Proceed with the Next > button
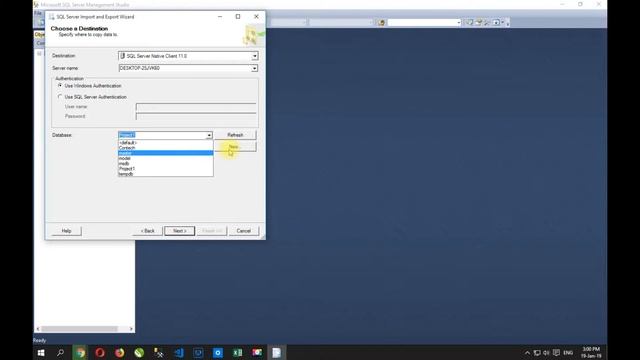This screenshot has height=360, width=640. click(x=180, y=231)
